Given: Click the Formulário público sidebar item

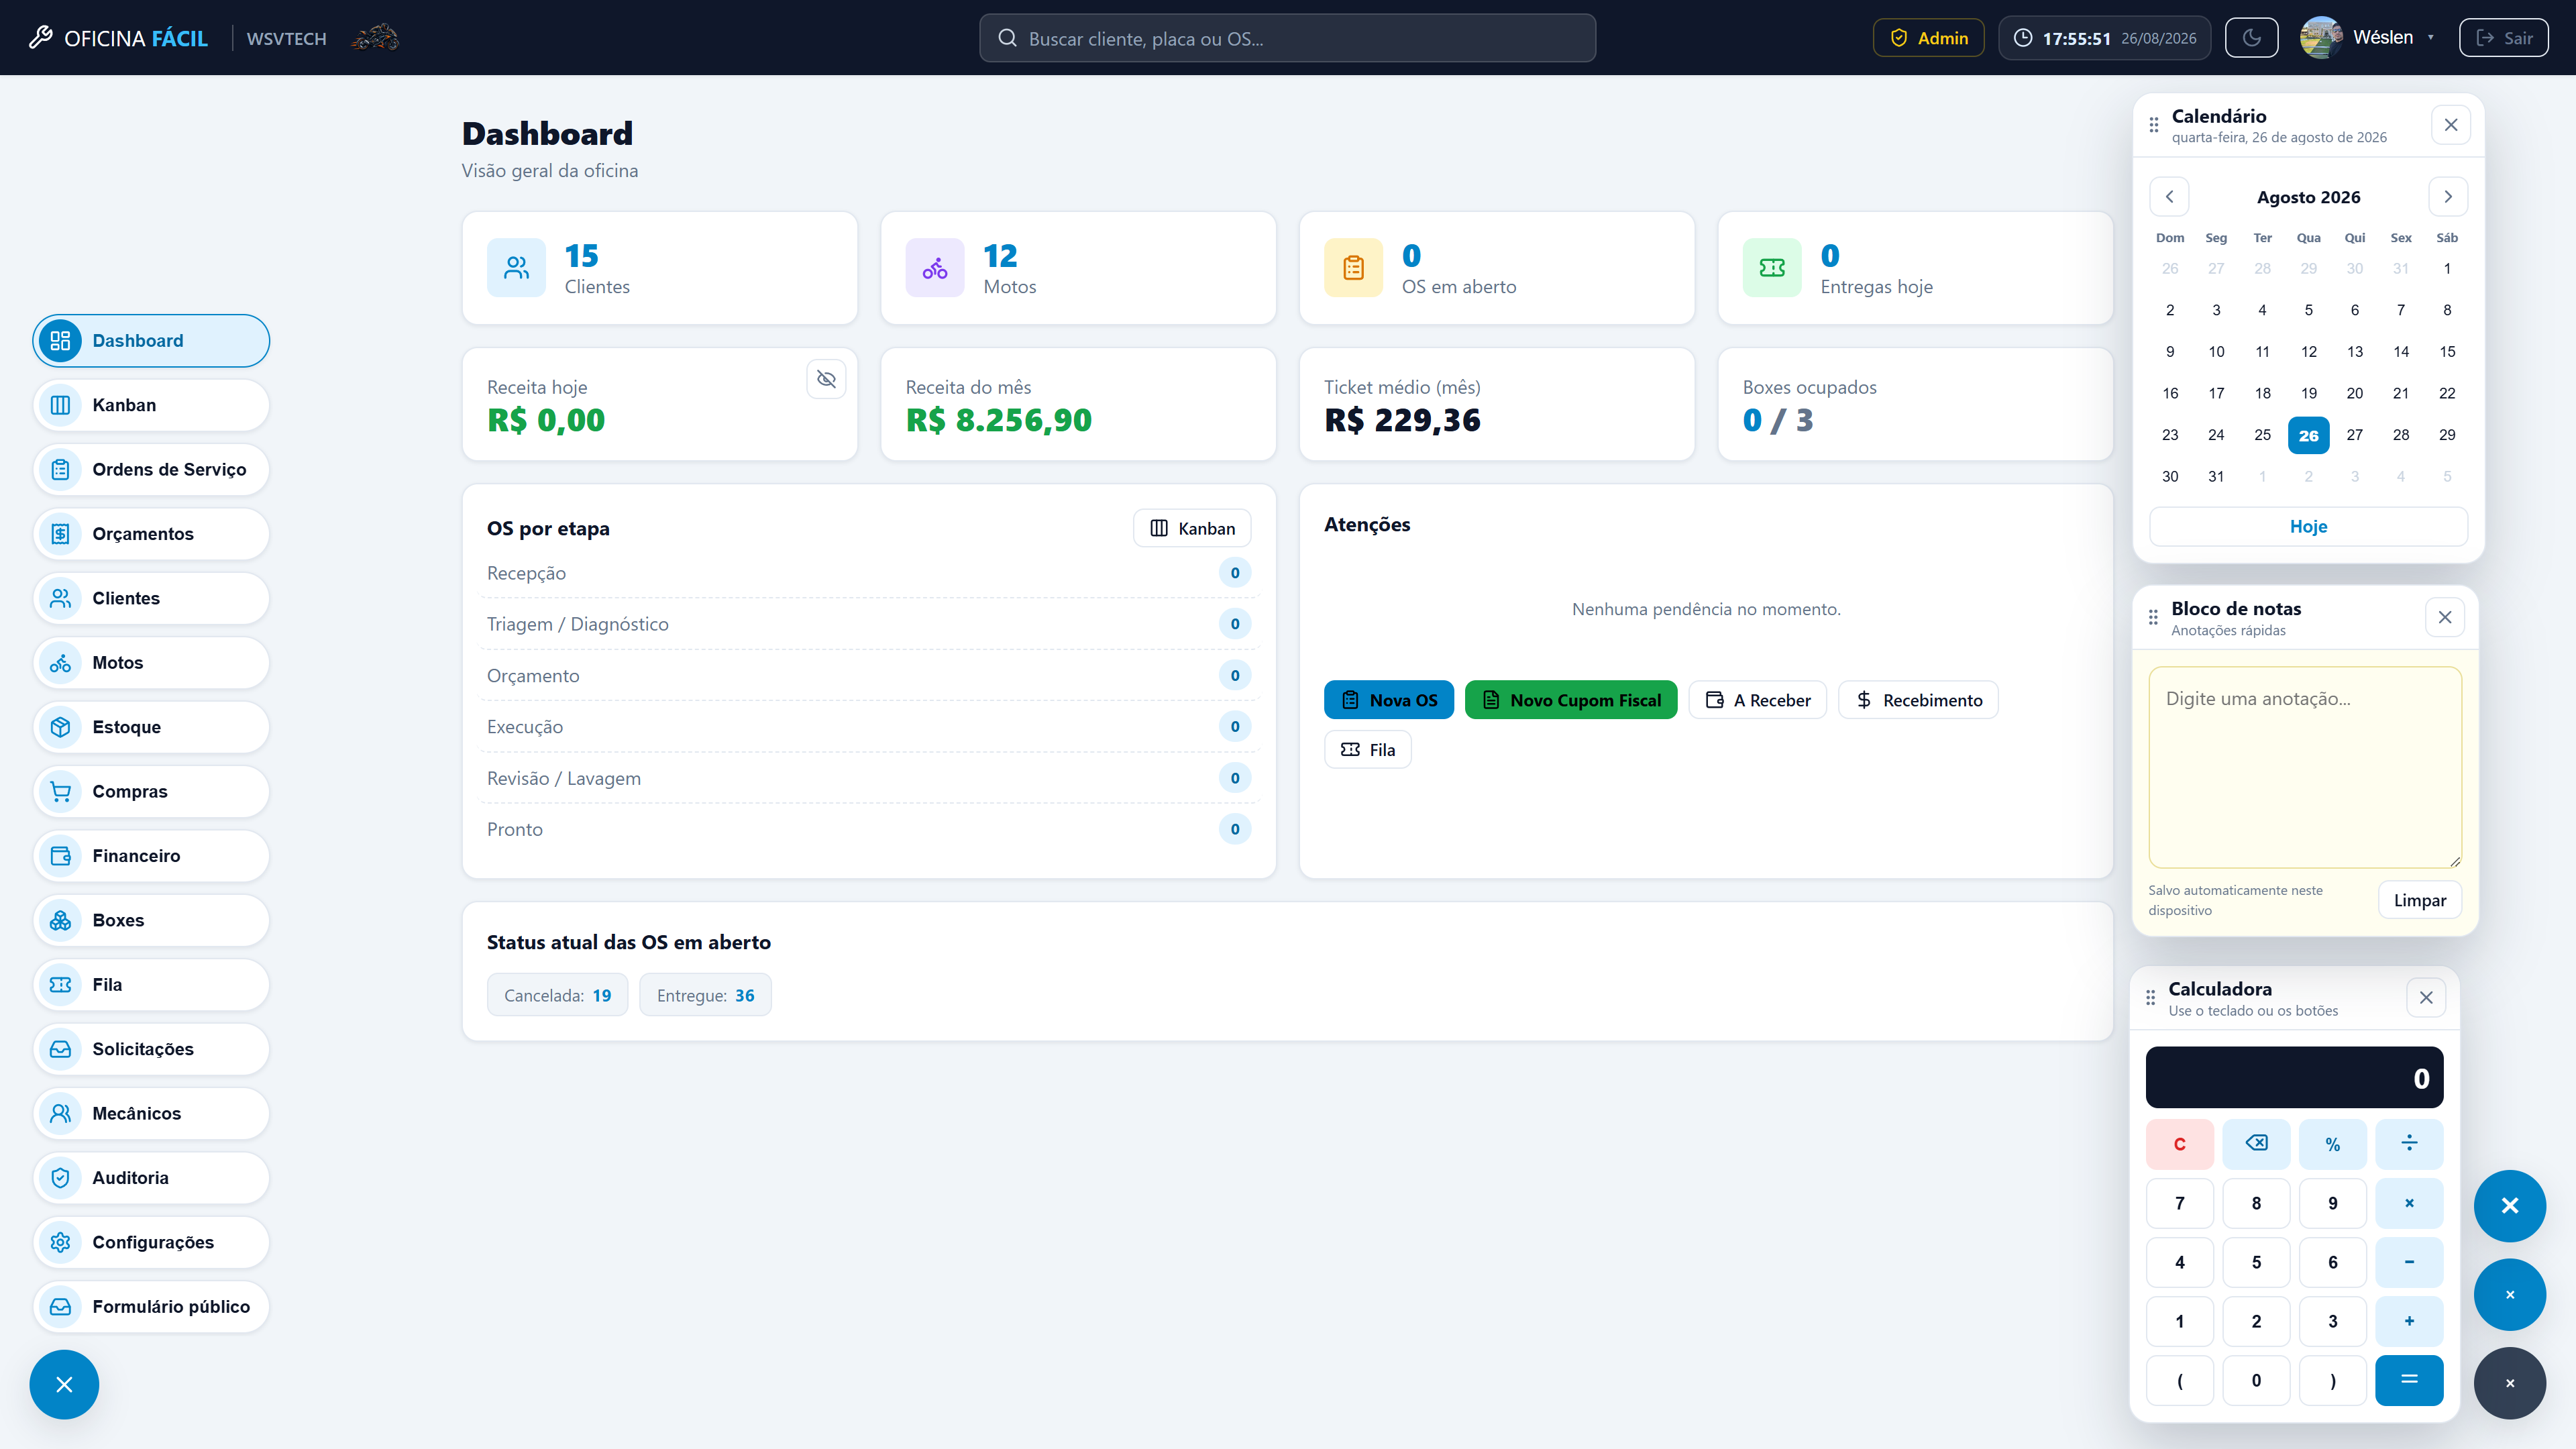Looking at the screenshot, I should 151,1307.
